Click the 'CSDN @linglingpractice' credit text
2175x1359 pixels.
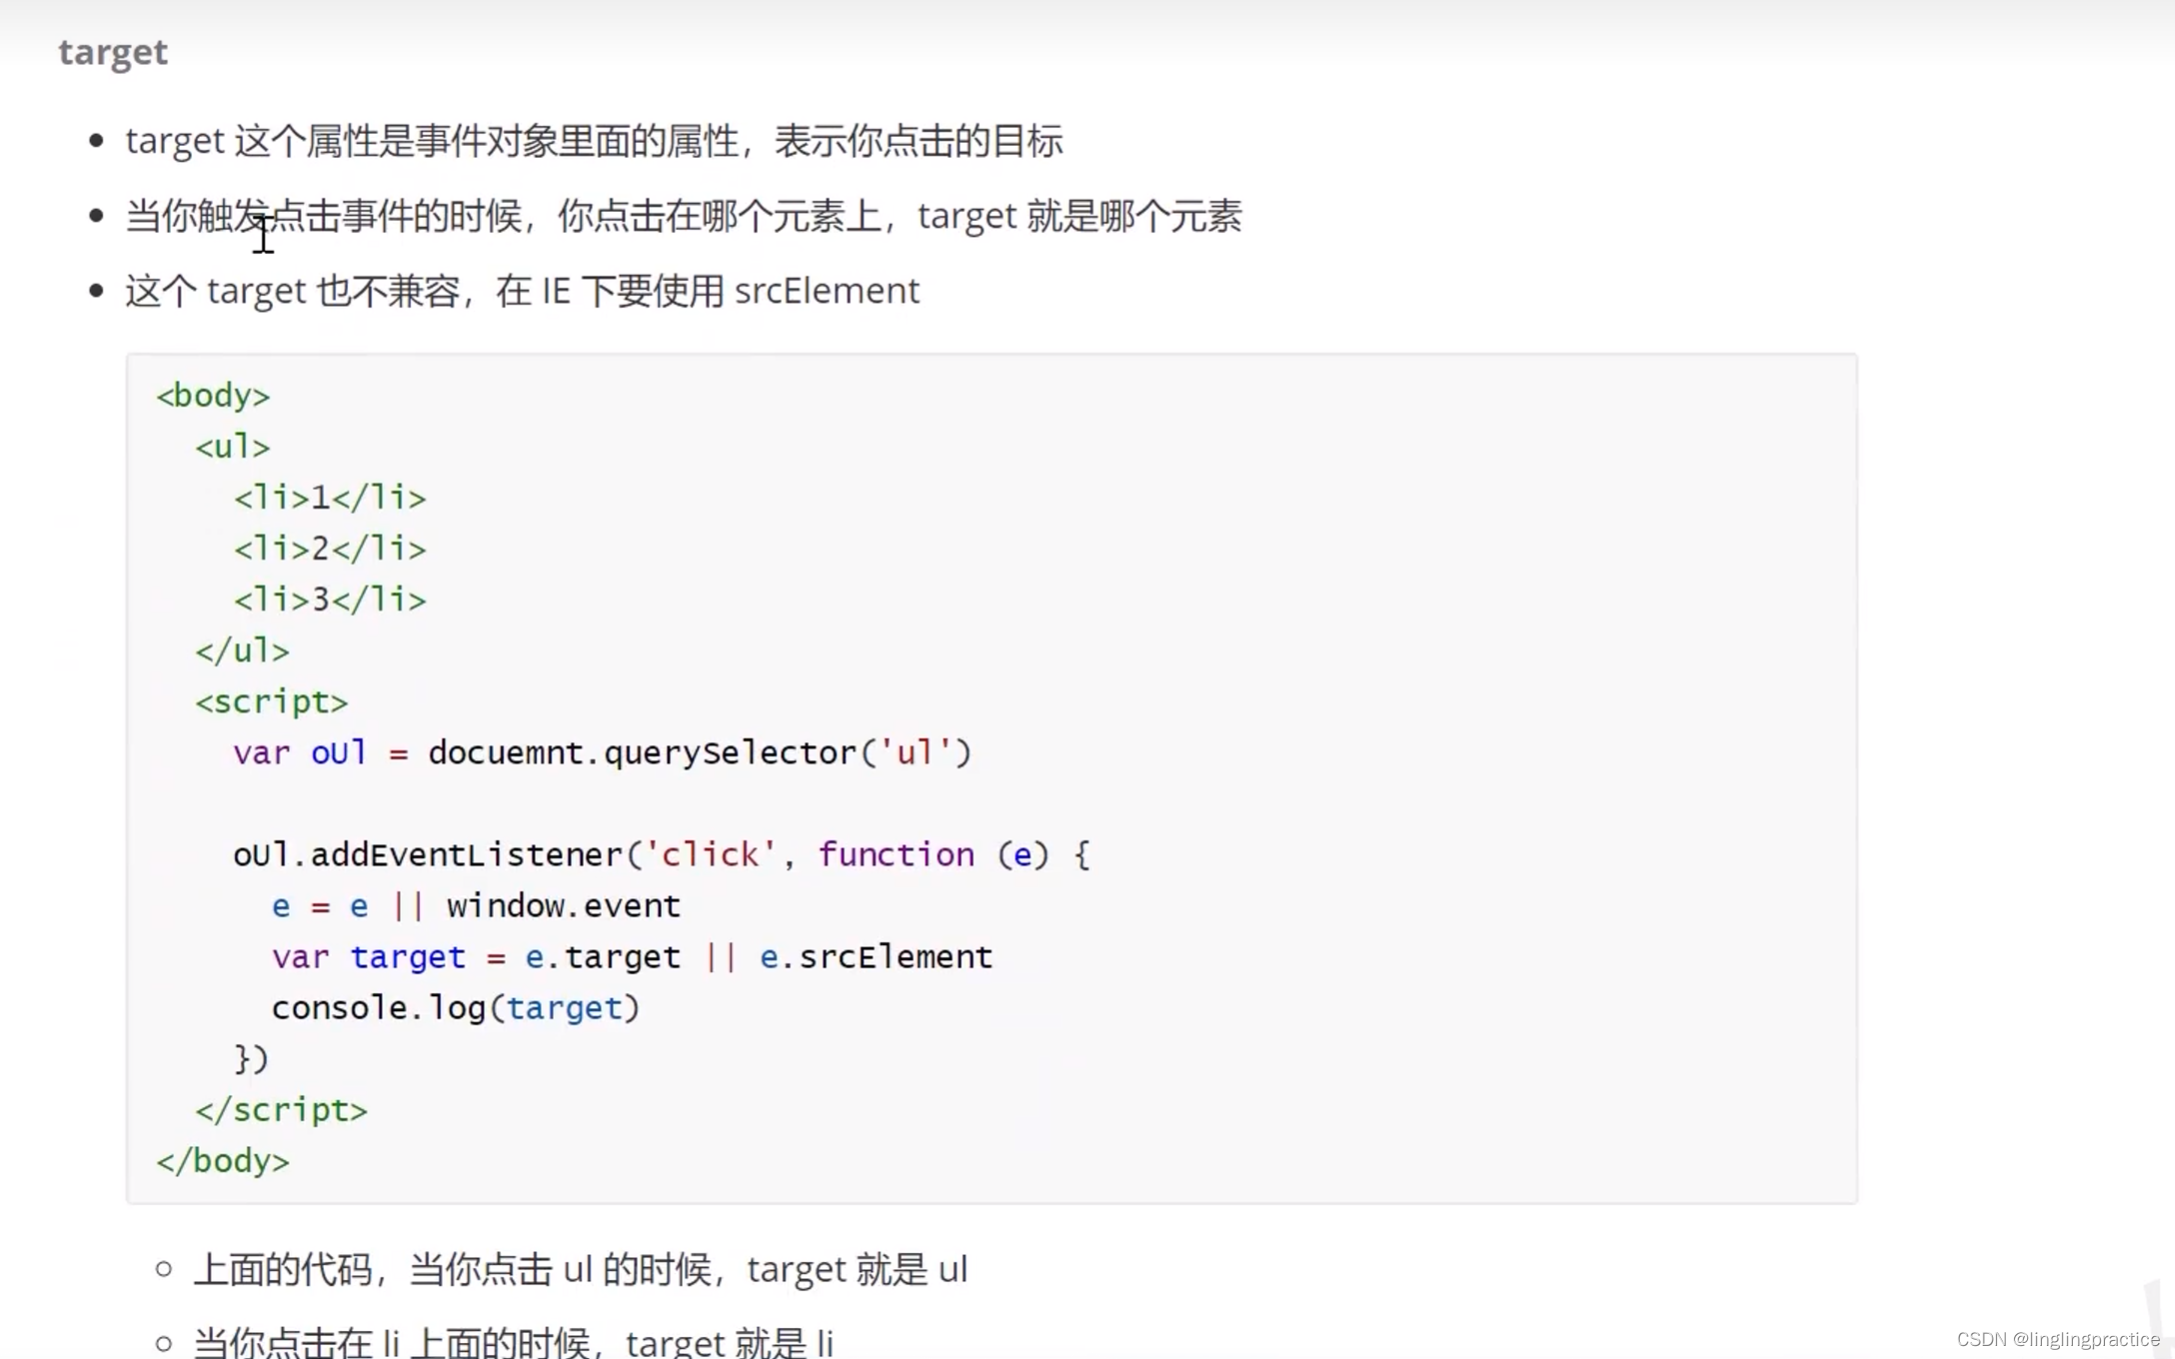2058,1340
